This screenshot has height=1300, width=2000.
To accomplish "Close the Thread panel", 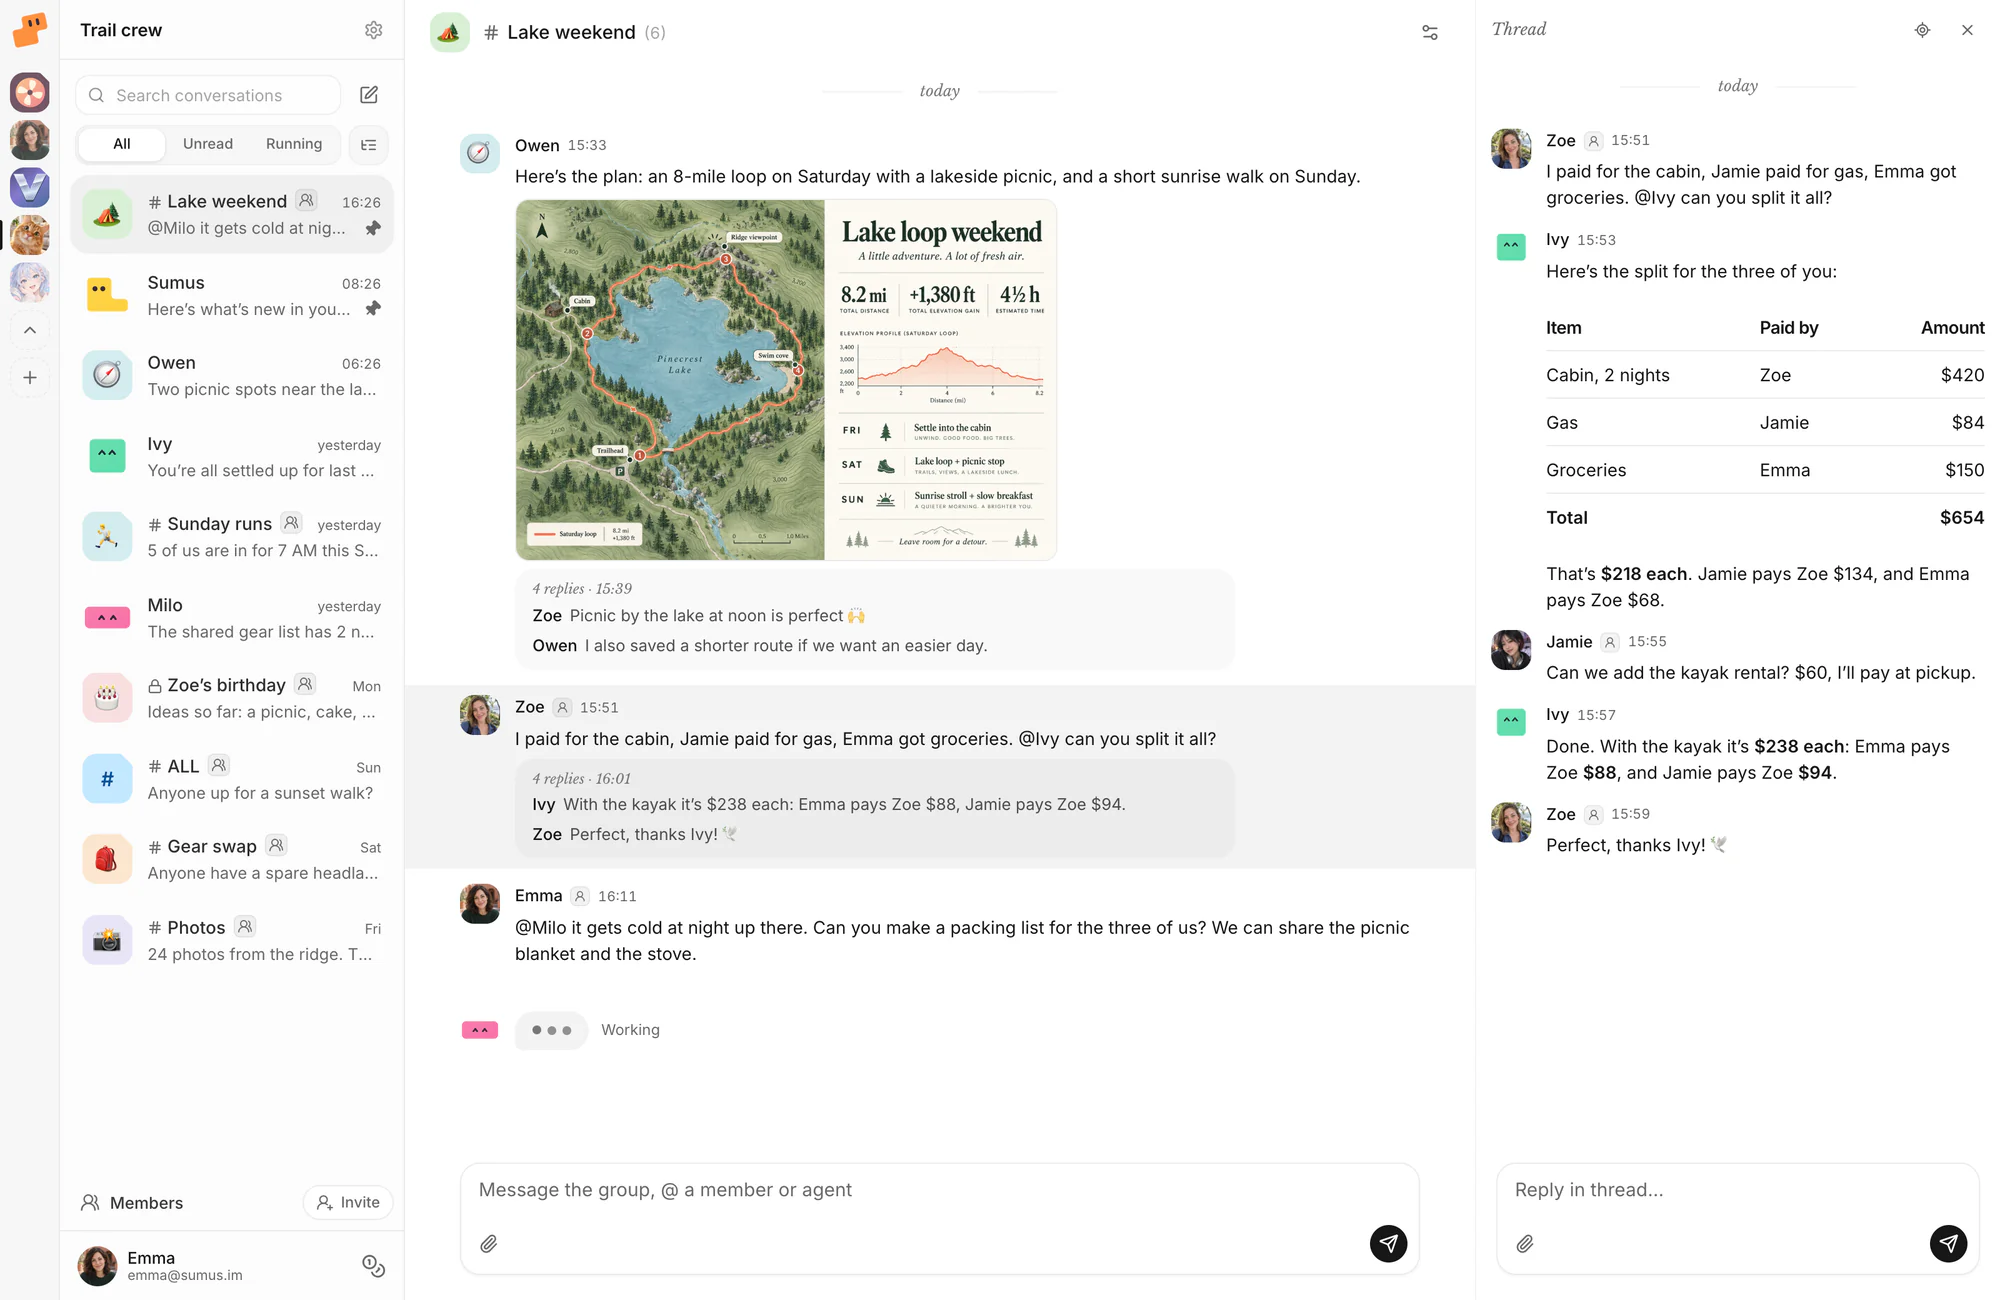I will [x=1967, y=30].
